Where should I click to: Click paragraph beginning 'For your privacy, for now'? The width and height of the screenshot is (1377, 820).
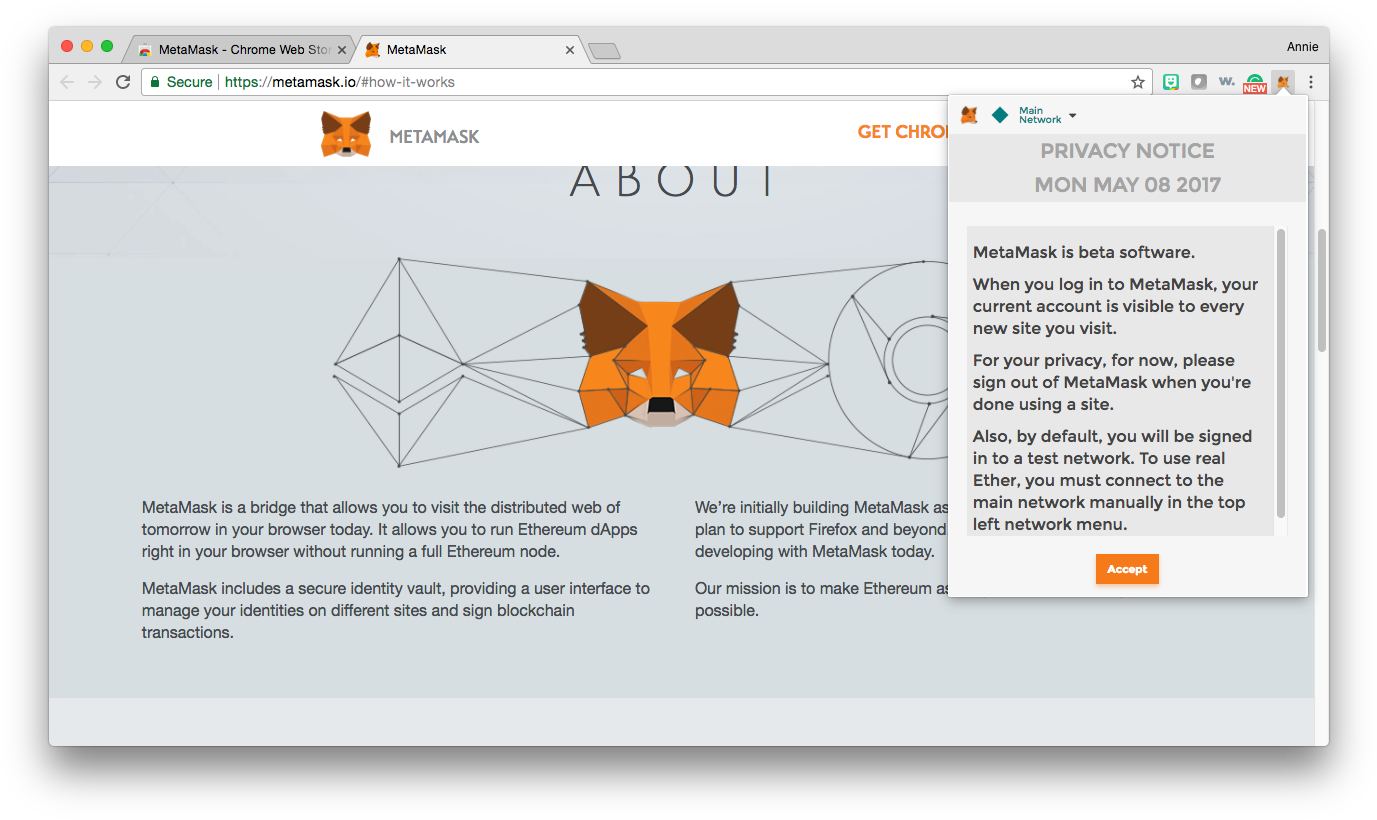point(1112,382)
